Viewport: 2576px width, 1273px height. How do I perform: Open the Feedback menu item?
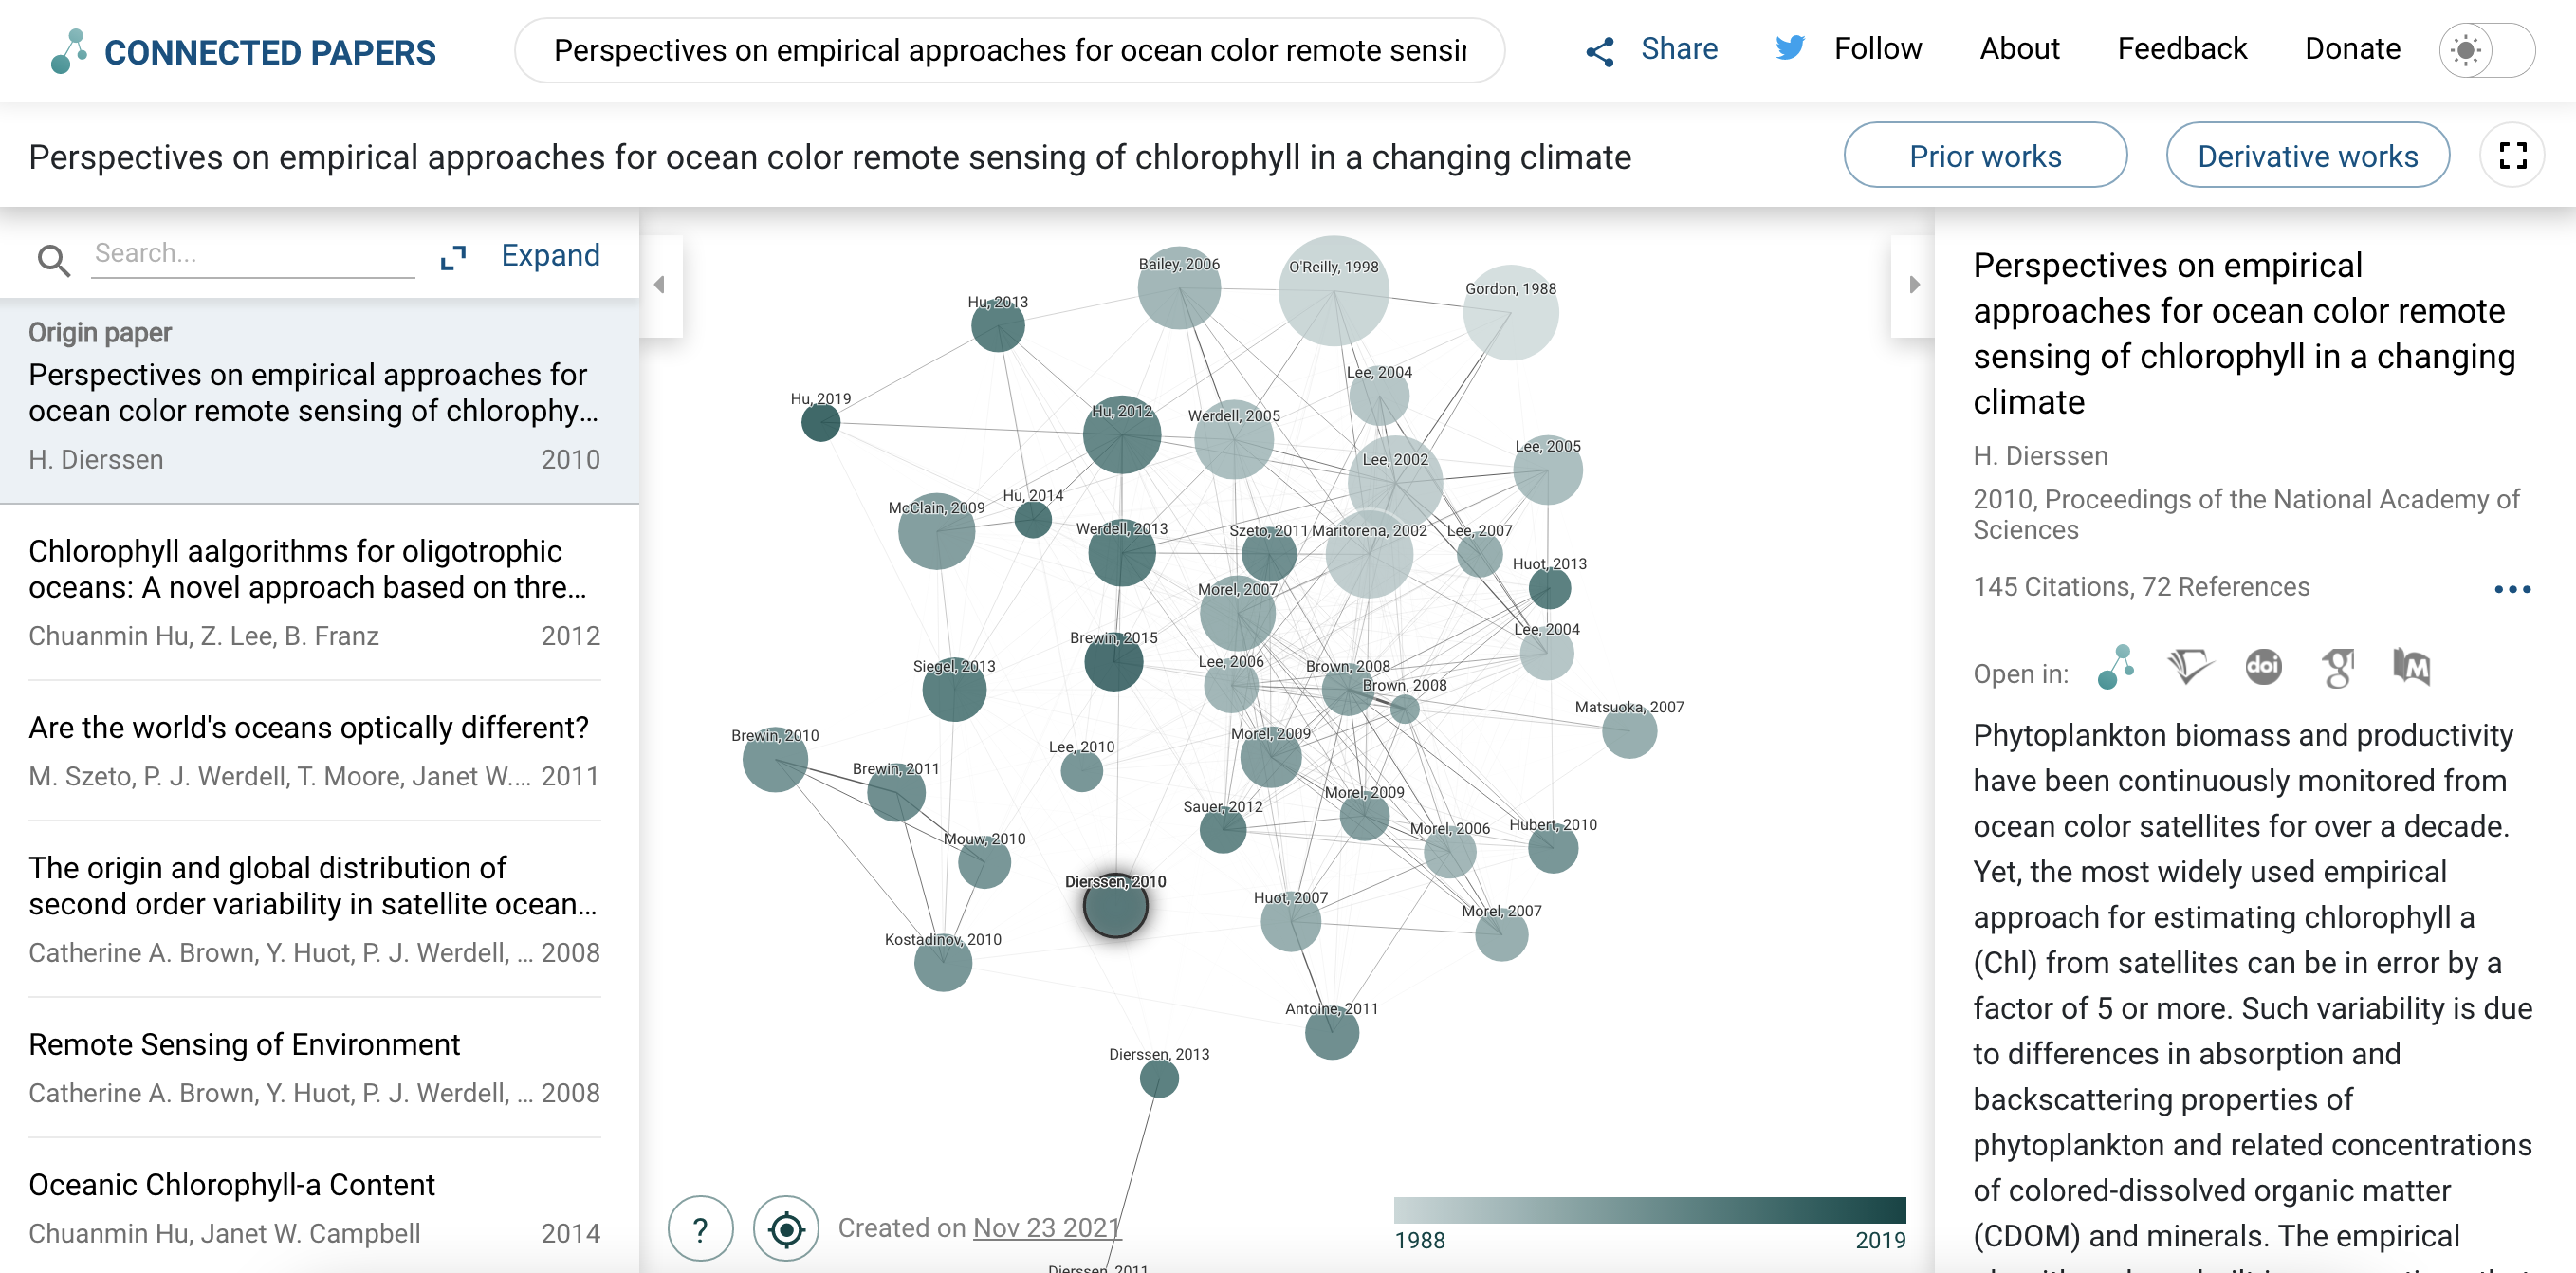(x=2181, y=49)
